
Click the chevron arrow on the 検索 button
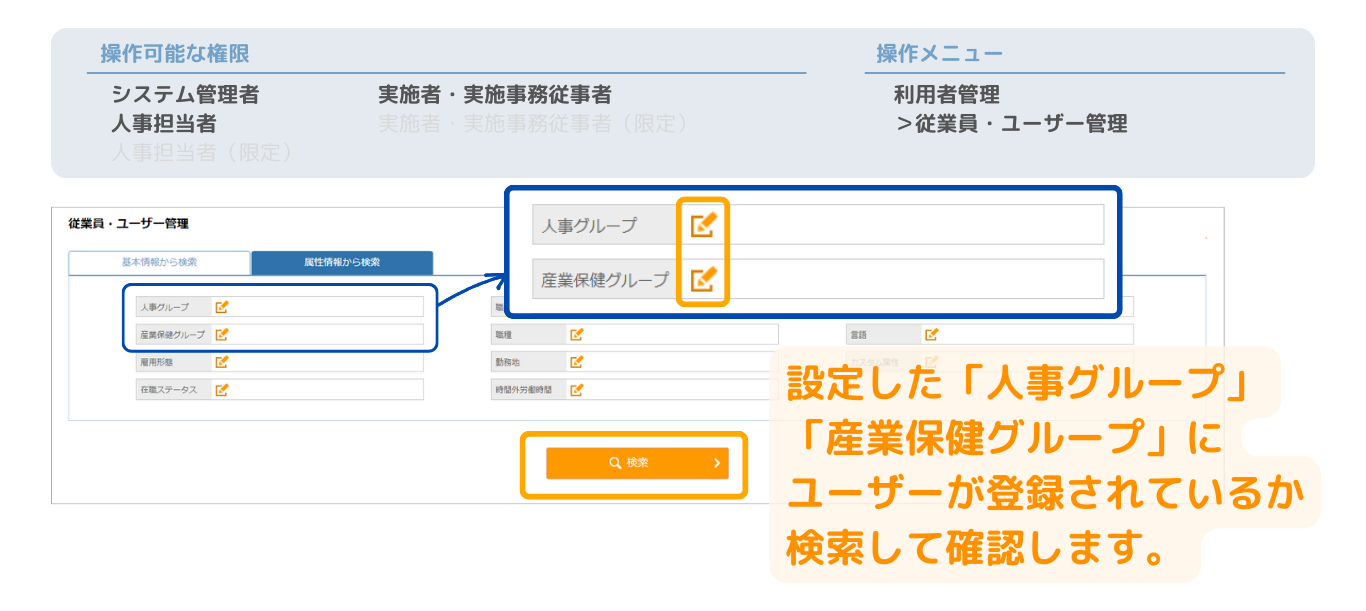716,463
